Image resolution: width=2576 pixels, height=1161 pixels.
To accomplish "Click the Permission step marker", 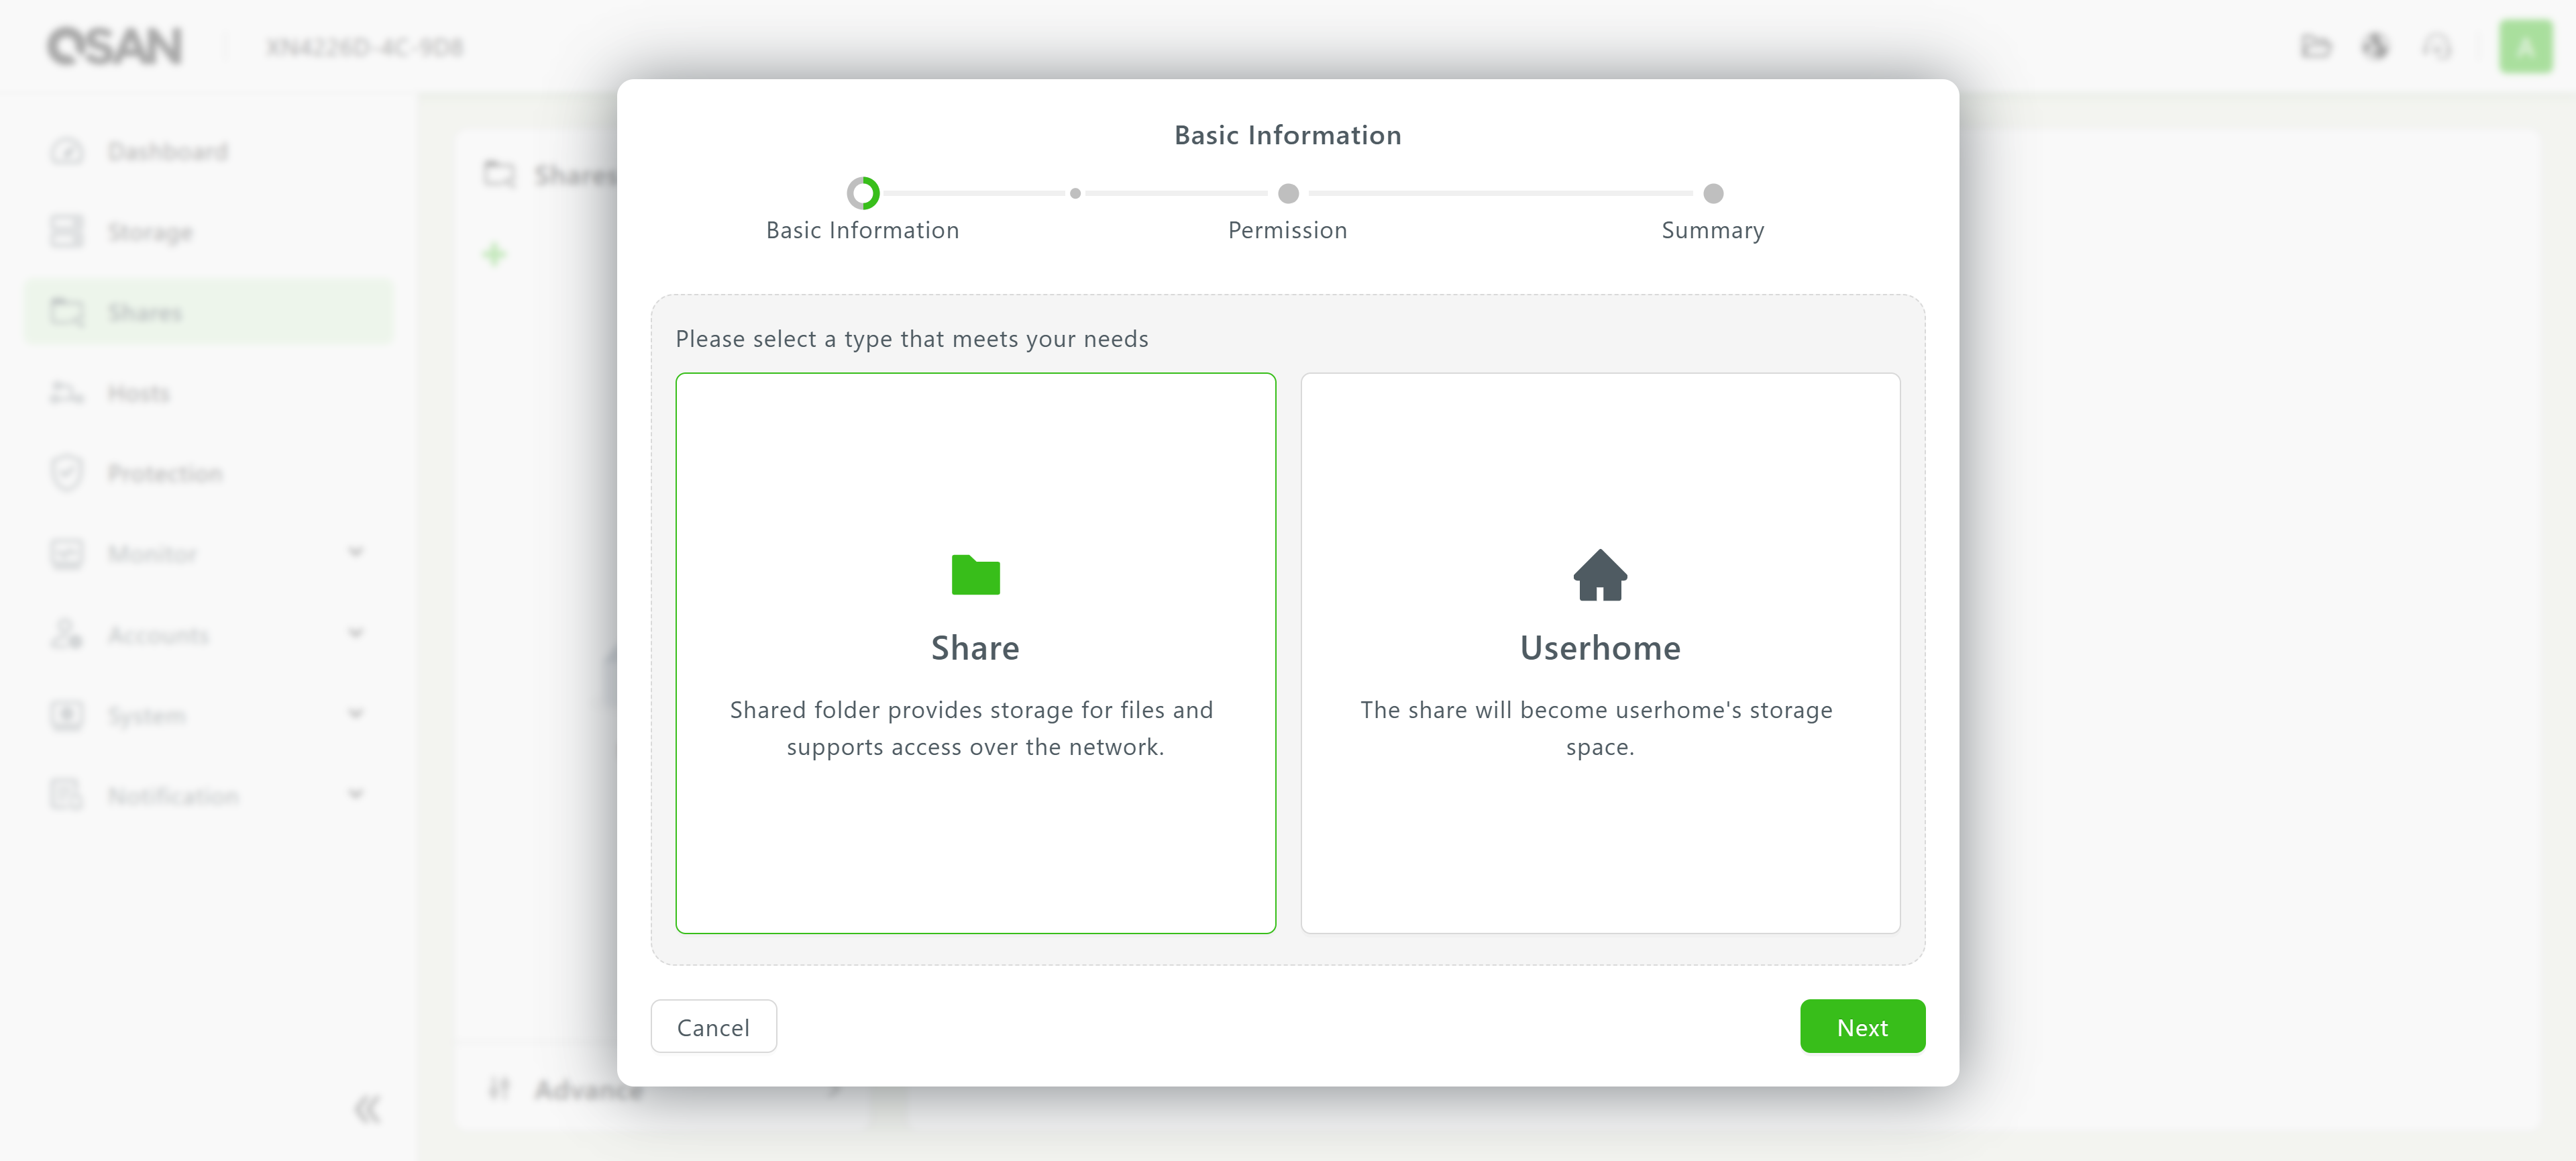I will (1288, 193).
